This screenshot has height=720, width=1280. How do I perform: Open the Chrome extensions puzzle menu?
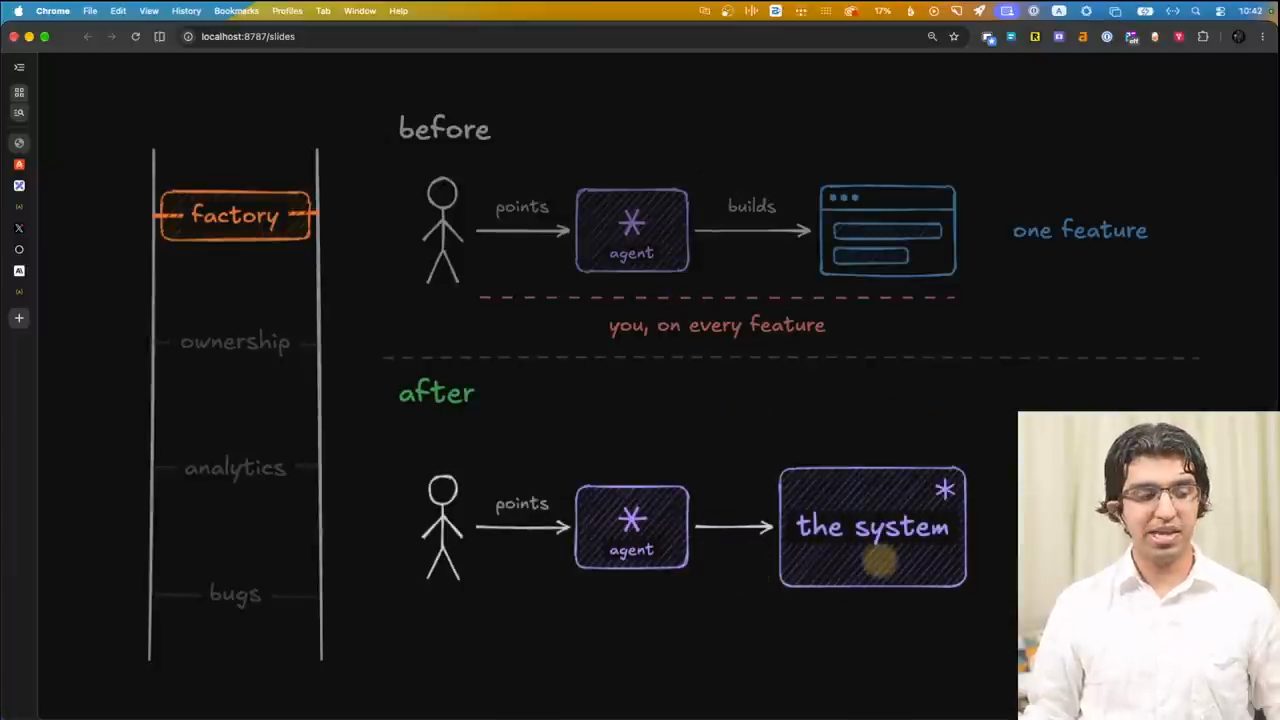(x=1203, y=37)
